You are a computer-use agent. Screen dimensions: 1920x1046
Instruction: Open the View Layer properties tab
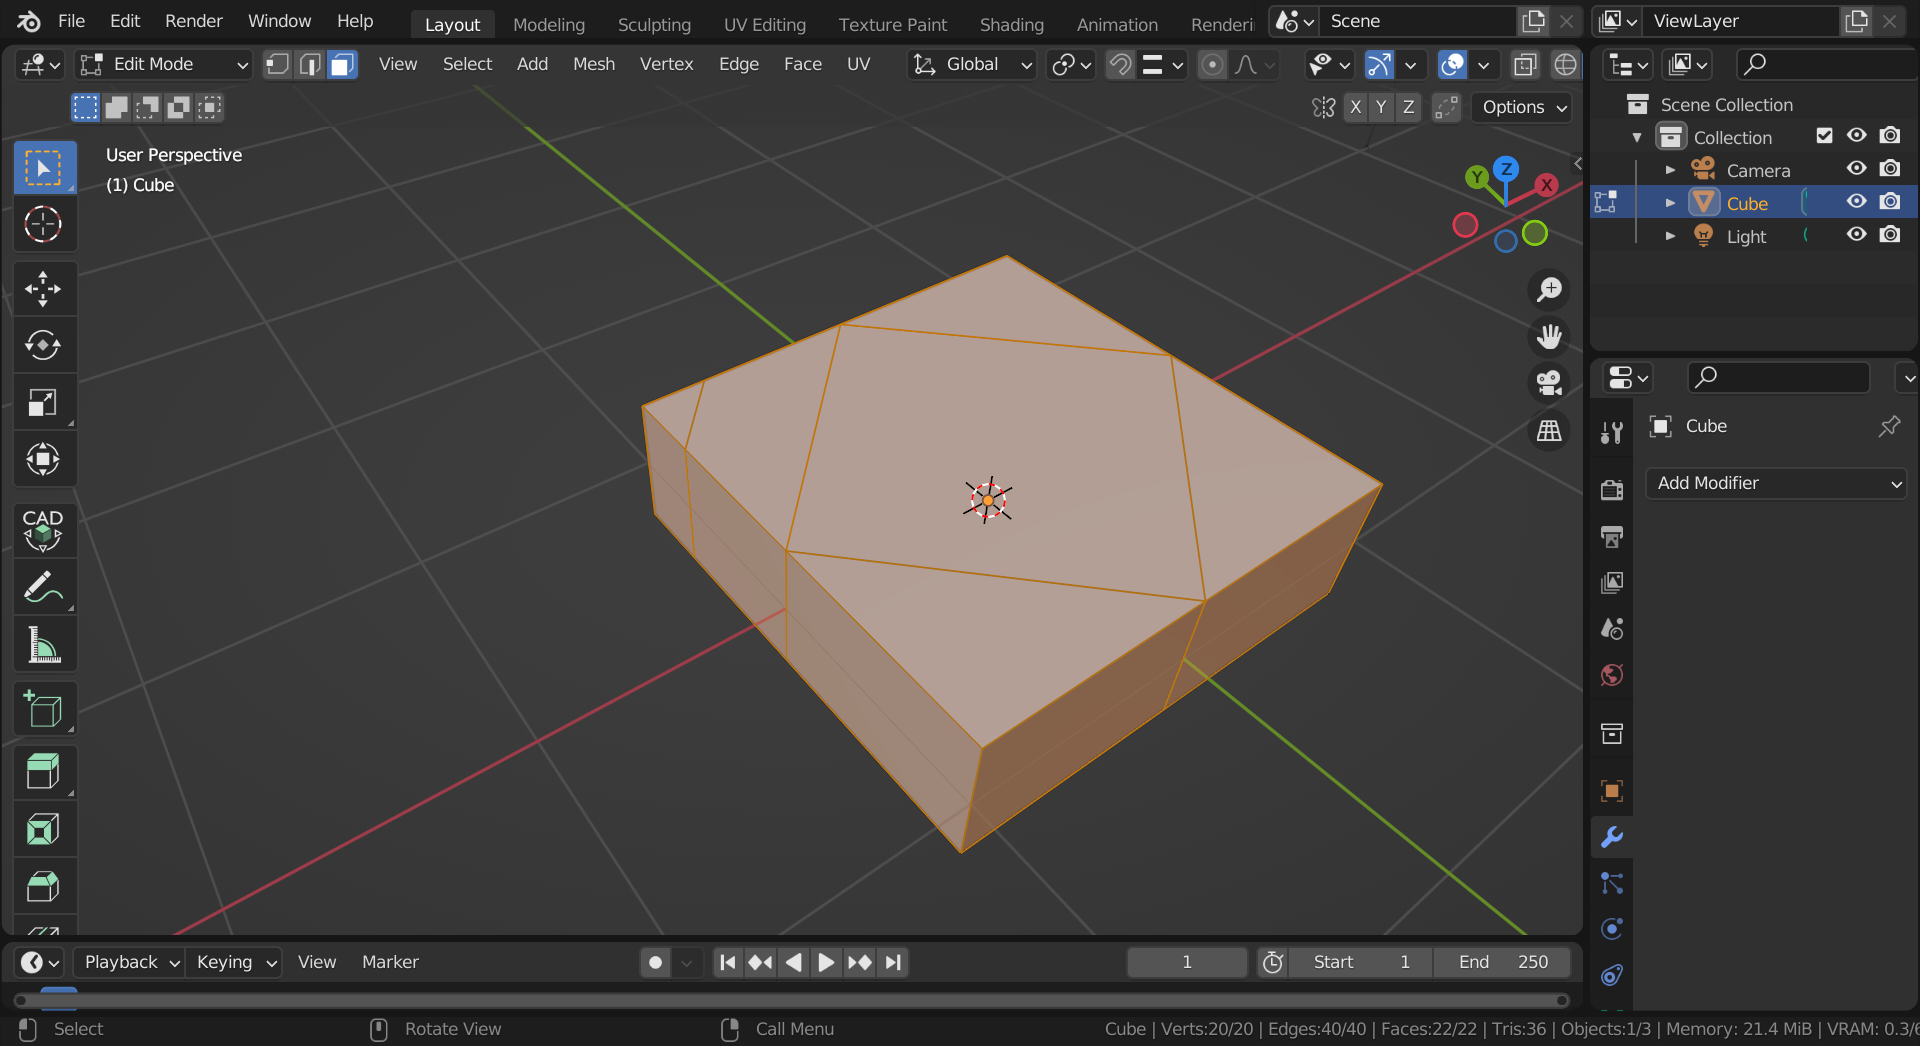1612,583
